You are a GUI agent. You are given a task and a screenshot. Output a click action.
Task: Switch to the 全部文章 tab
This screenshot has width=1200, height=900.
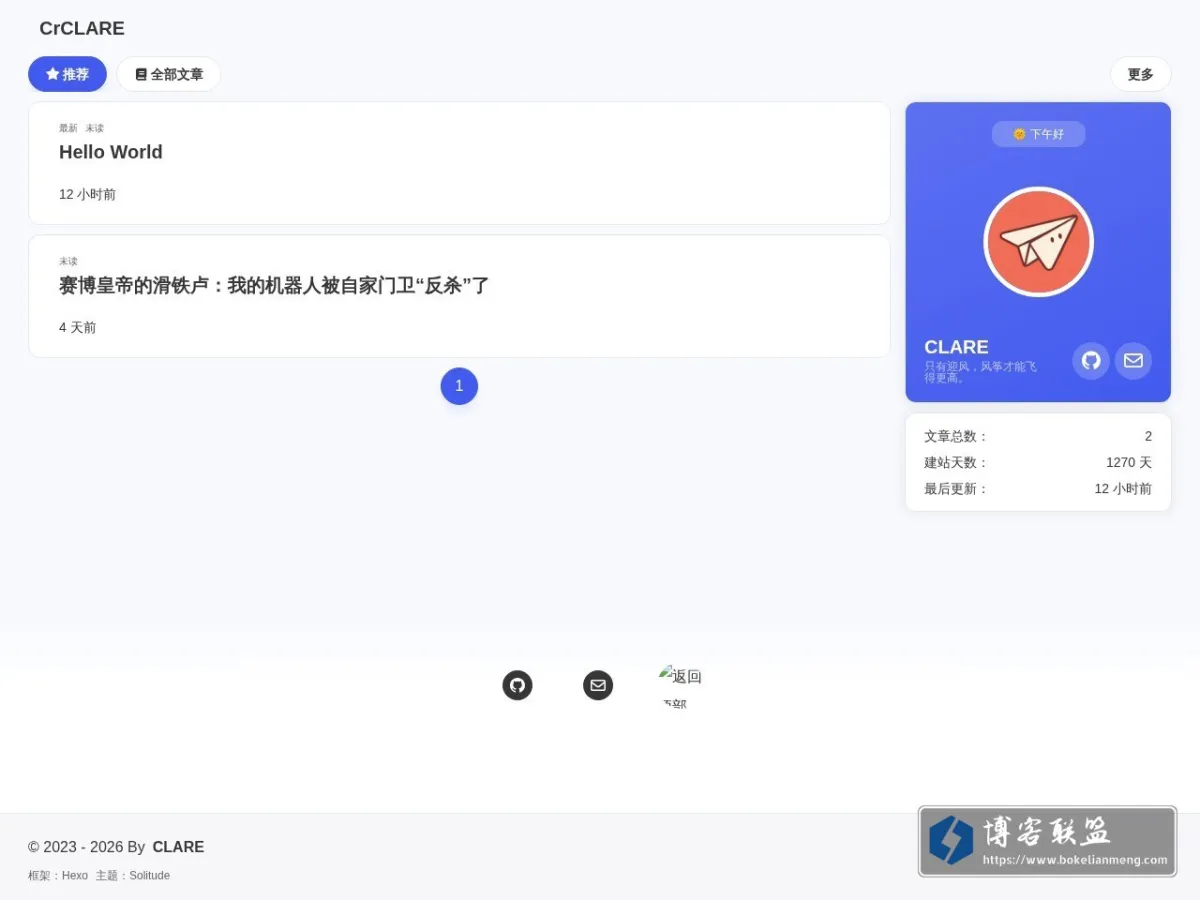(169, 74)
